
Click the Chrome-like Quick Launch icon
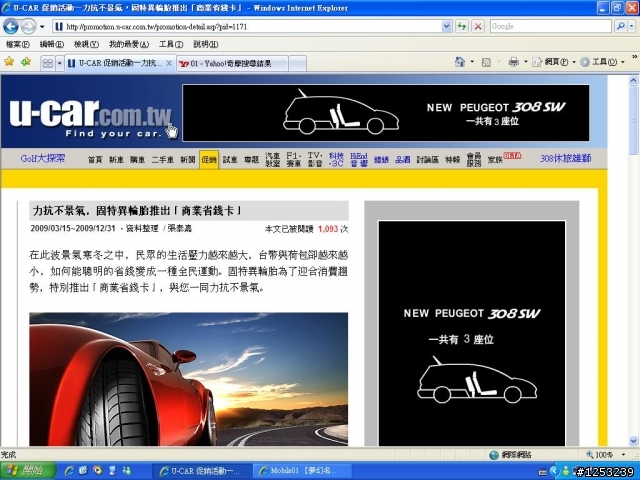[x=98, y=471]
